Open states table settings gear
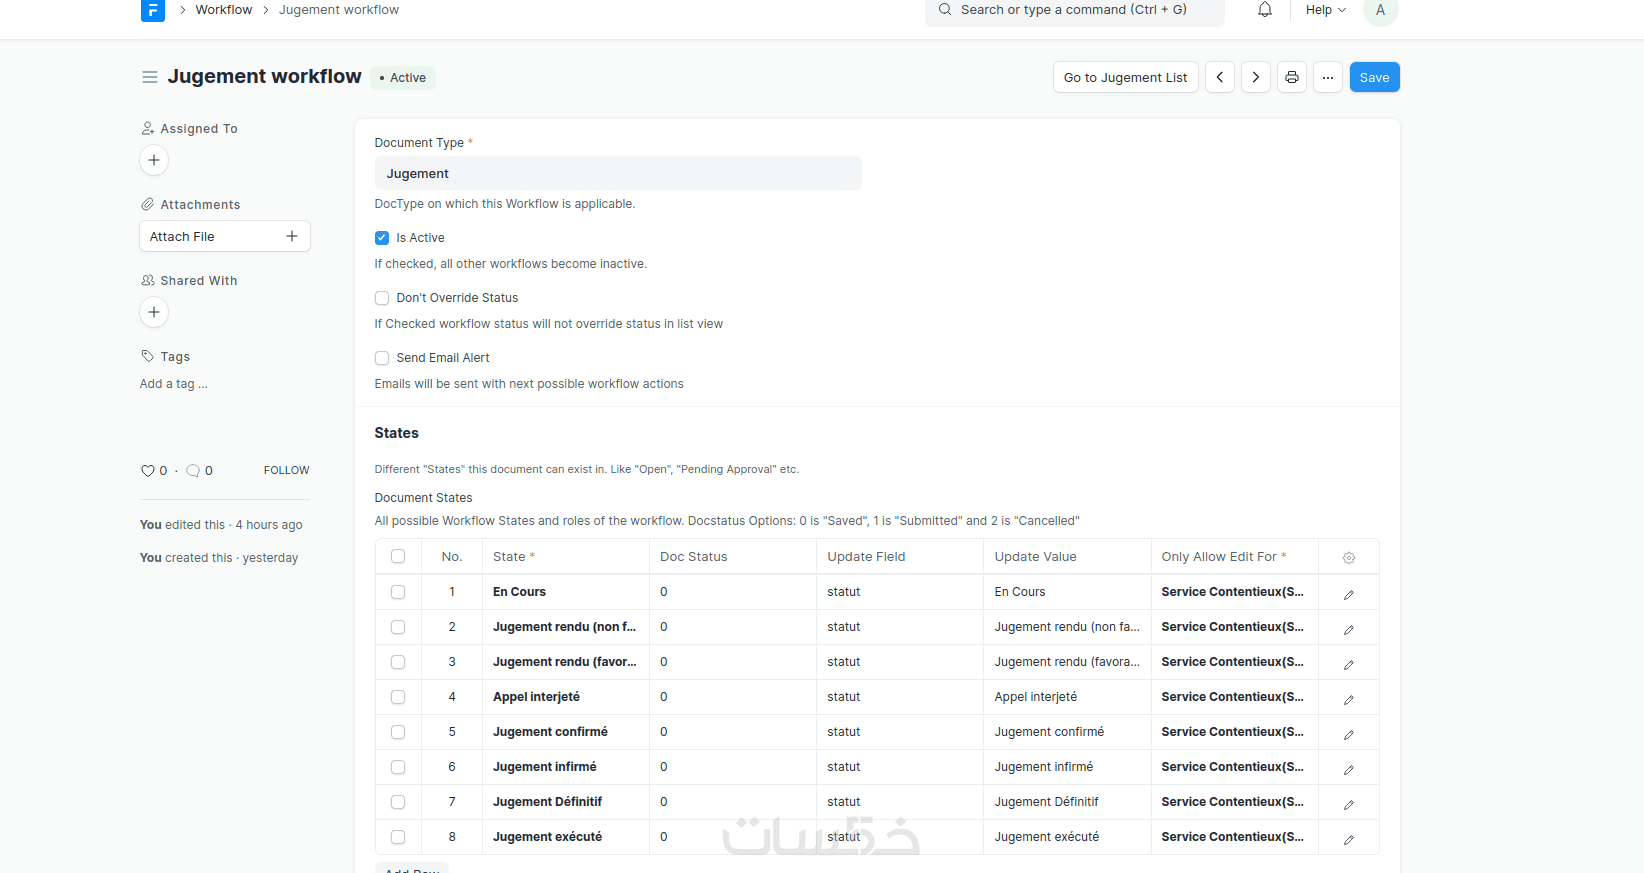This screenshot has width=1644, height=873. 1348,558
